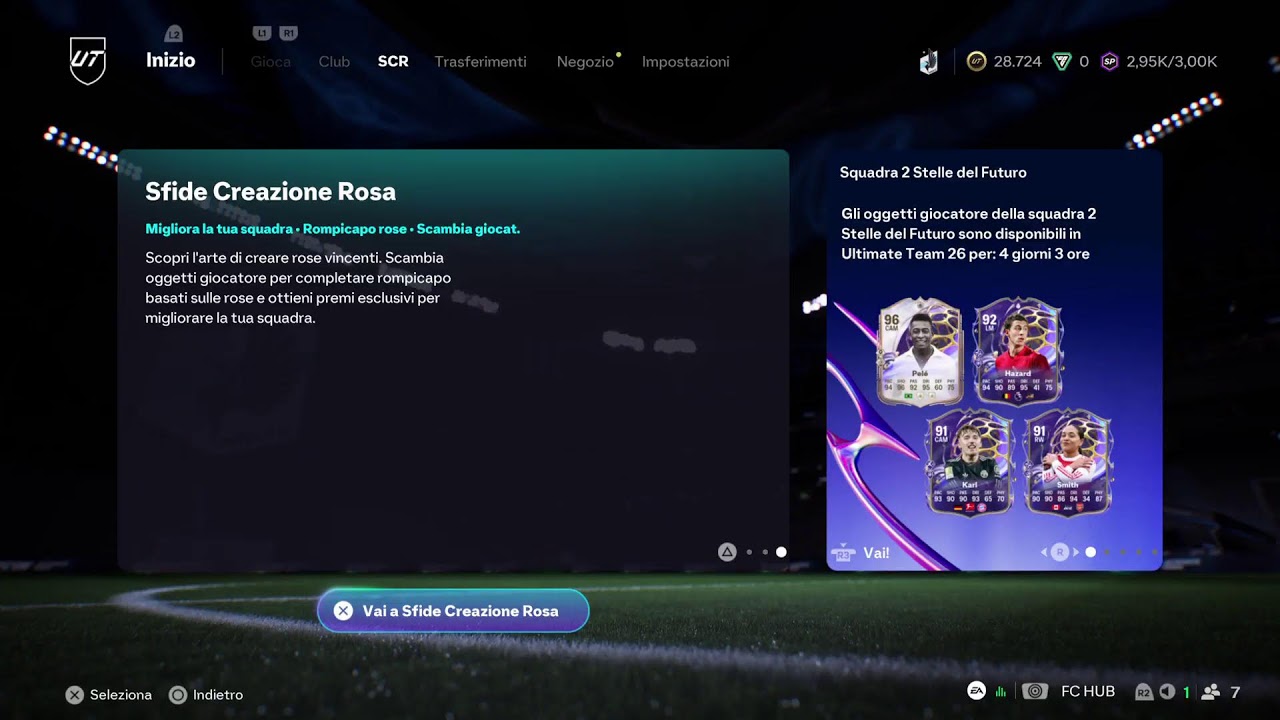Click the EA logo icon
This screenshot has height=720, width=1280.
[x=976, y=691]
